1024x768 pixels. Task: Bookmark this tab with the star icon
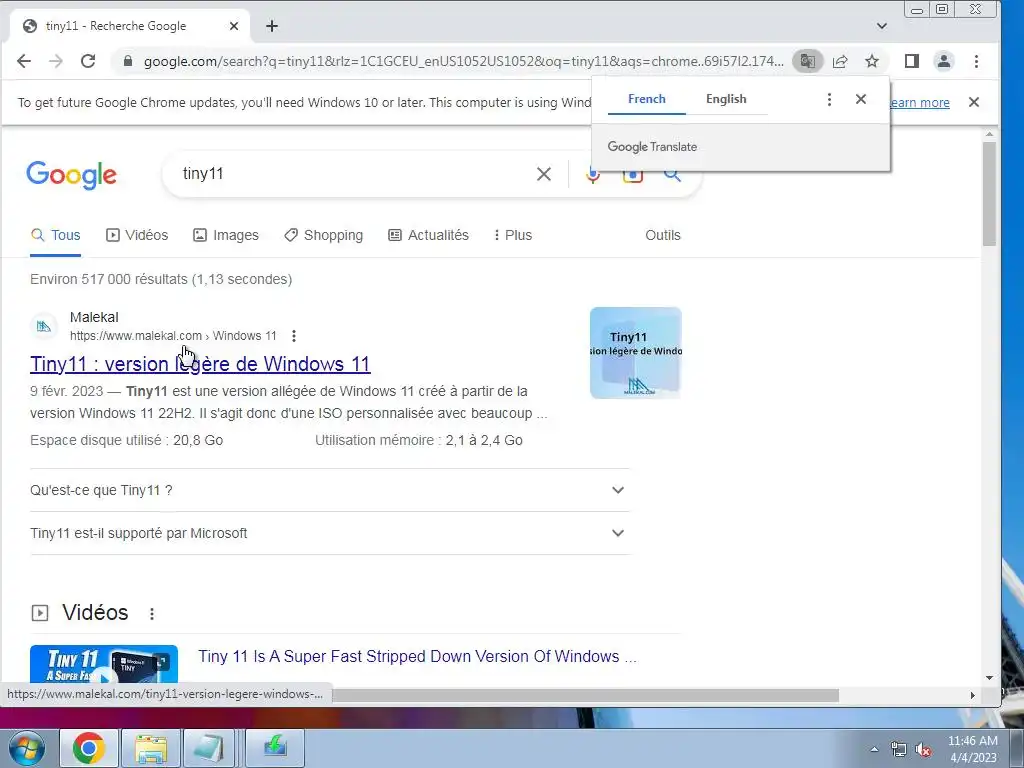[872, 61]
